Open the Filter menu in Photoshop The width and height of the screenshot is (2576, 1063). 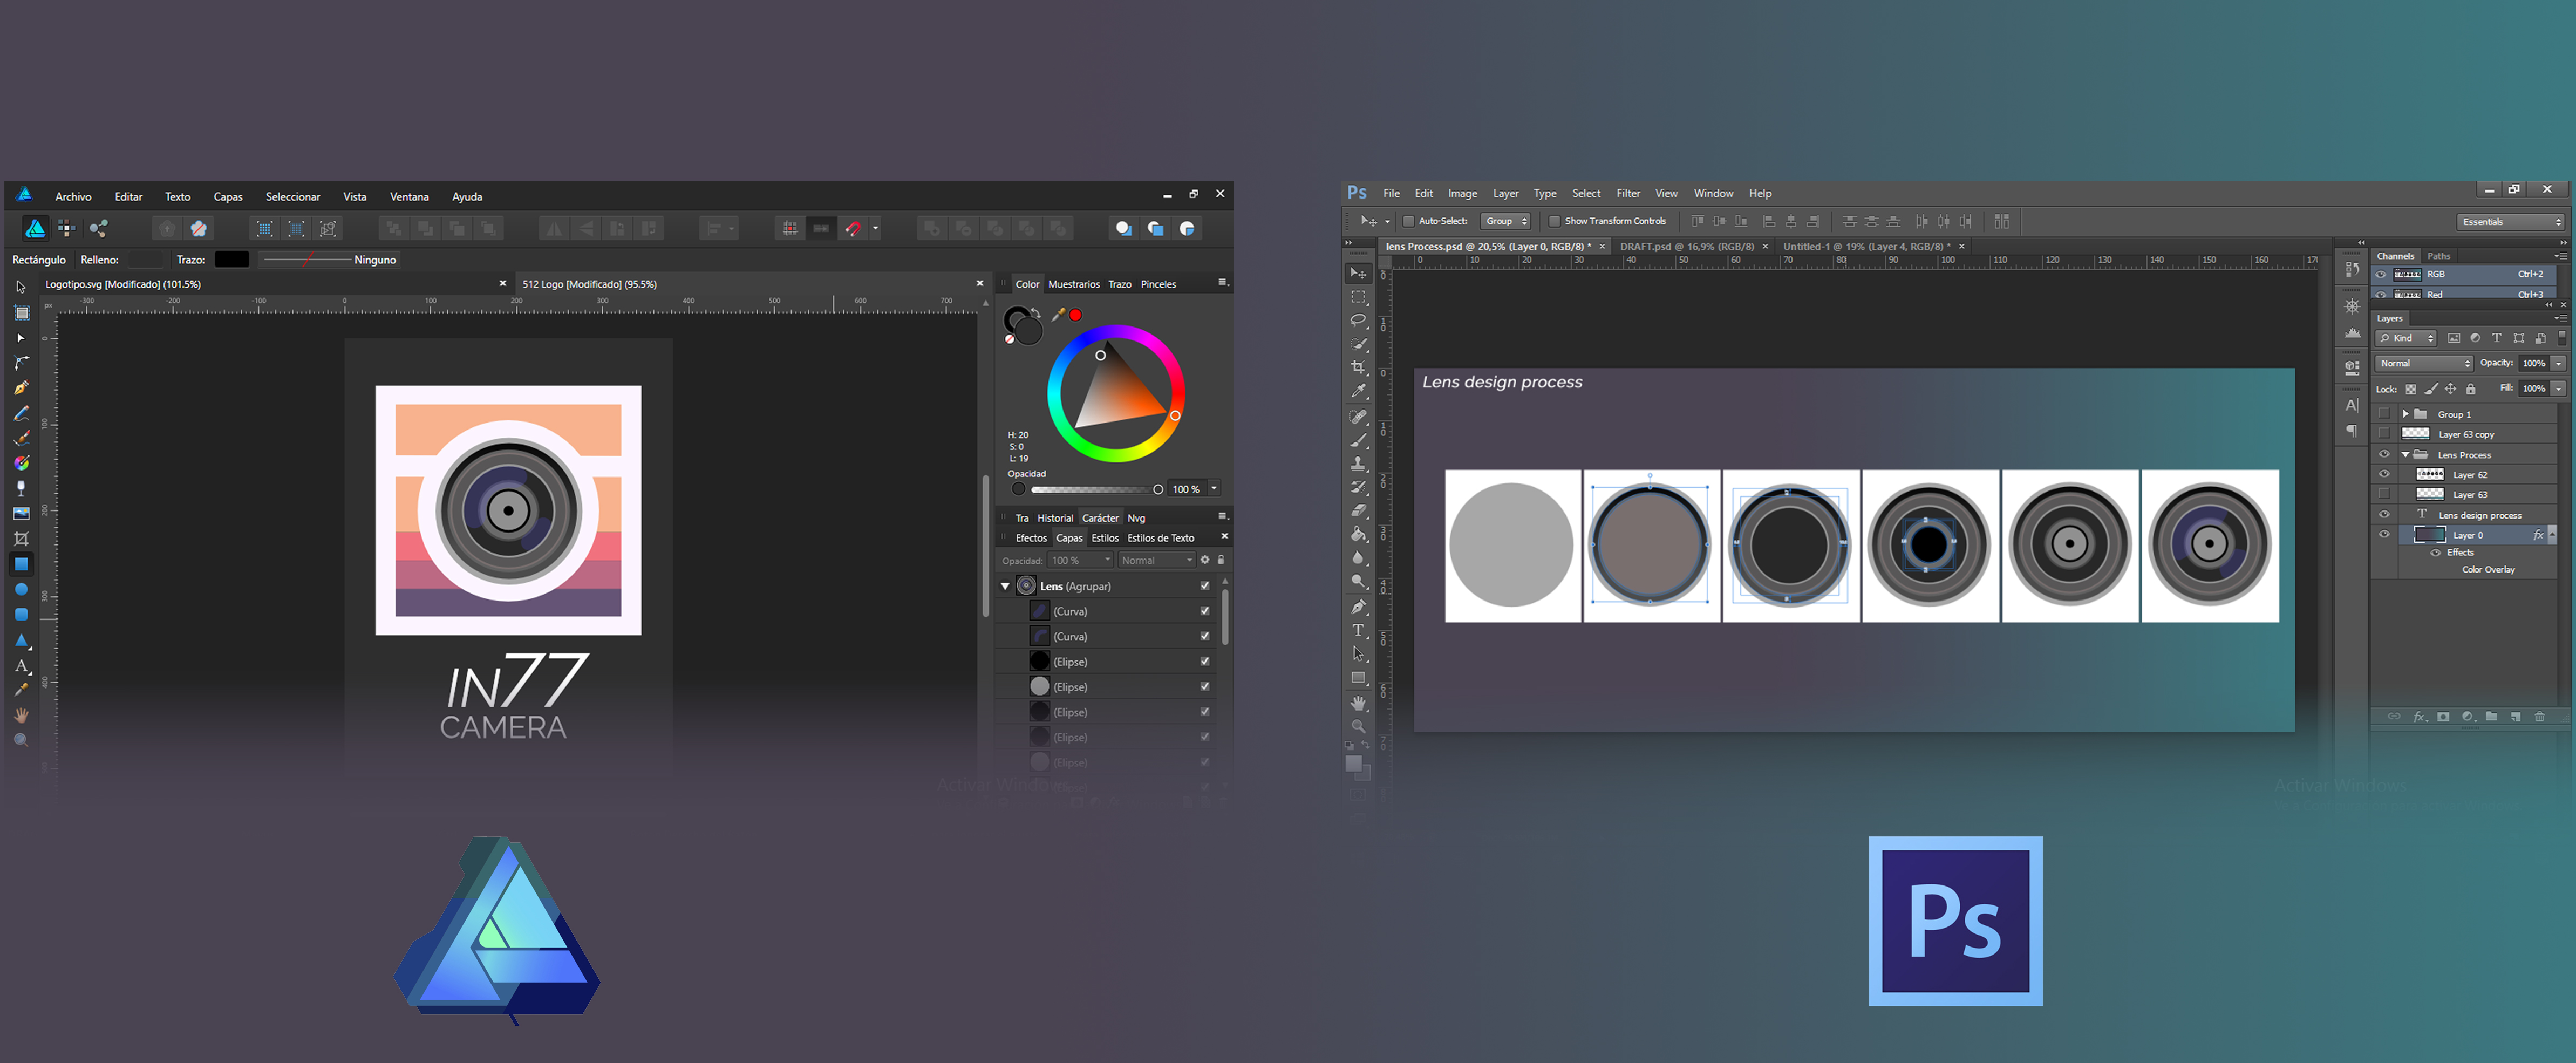click(x=1628, y=194)
